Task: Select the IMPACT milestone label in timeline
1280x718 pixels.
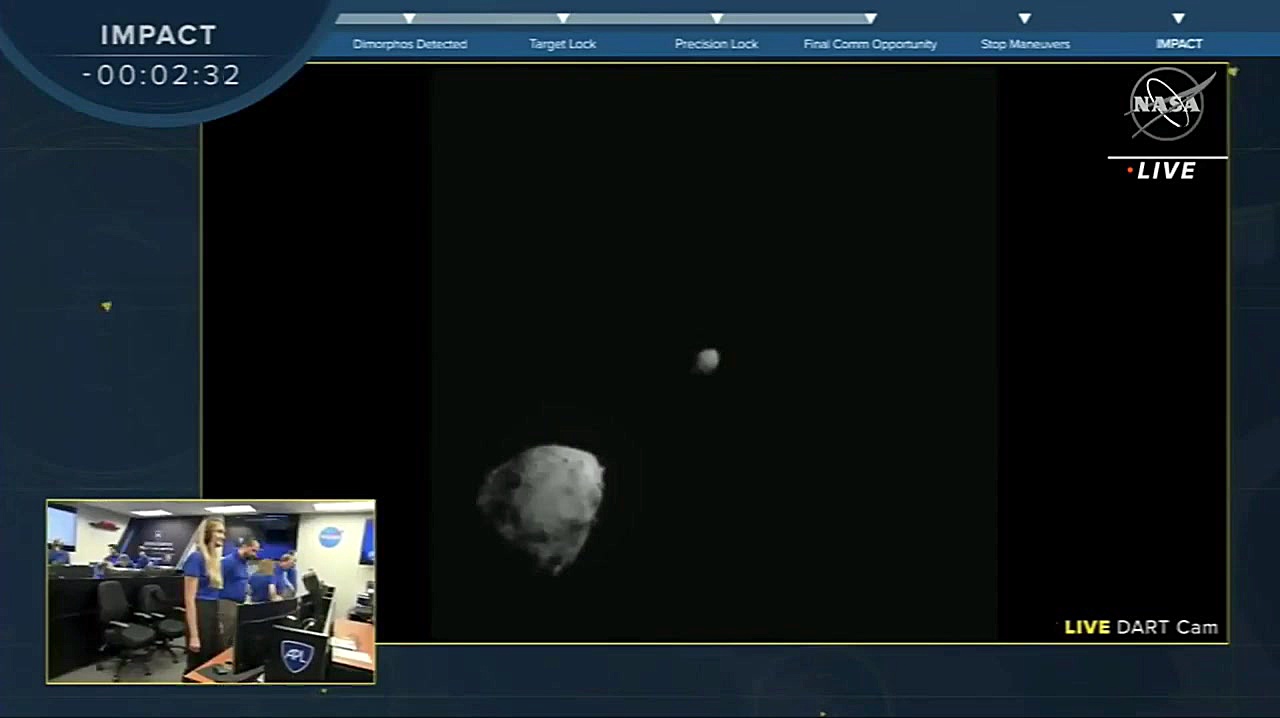Action: (x=1179, y=44)
